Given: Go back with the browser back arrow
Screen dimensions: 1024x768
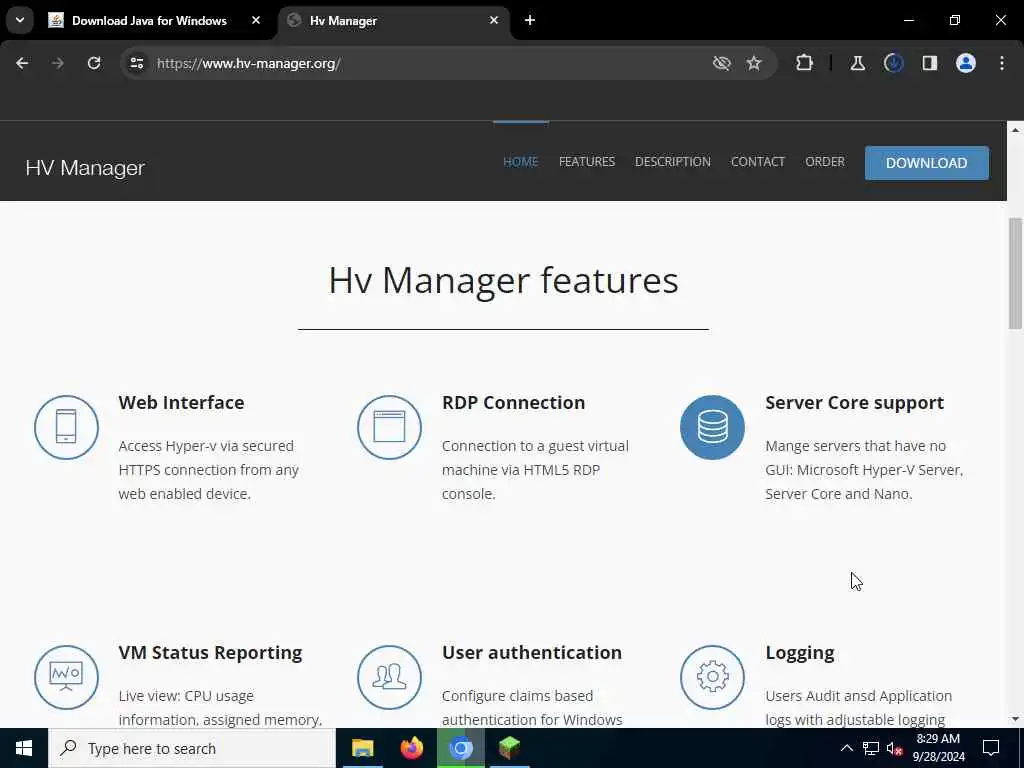Looking at the screenshot, I should tap(22, 63).
